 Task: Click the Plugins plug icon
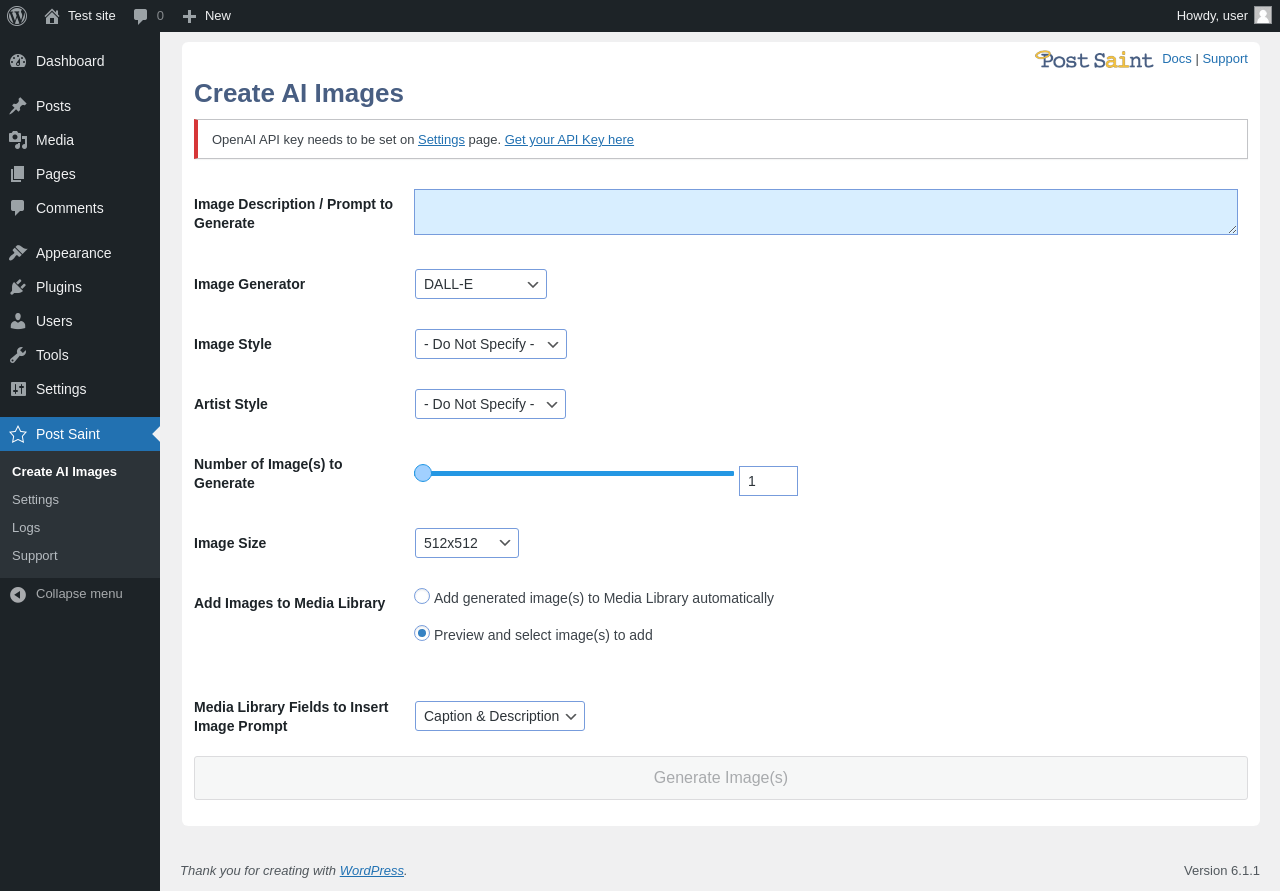coord(18,287)
